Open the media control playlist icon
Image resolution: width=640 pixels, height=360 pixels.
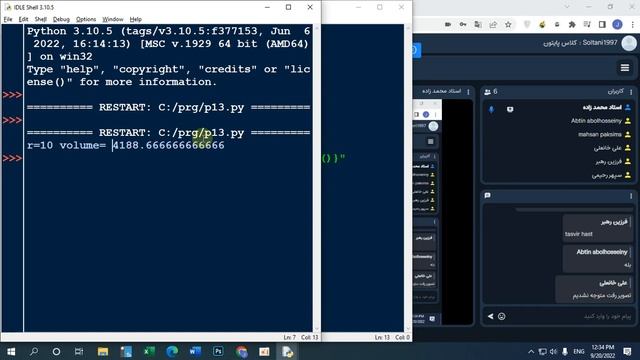[x=587, y=24]
